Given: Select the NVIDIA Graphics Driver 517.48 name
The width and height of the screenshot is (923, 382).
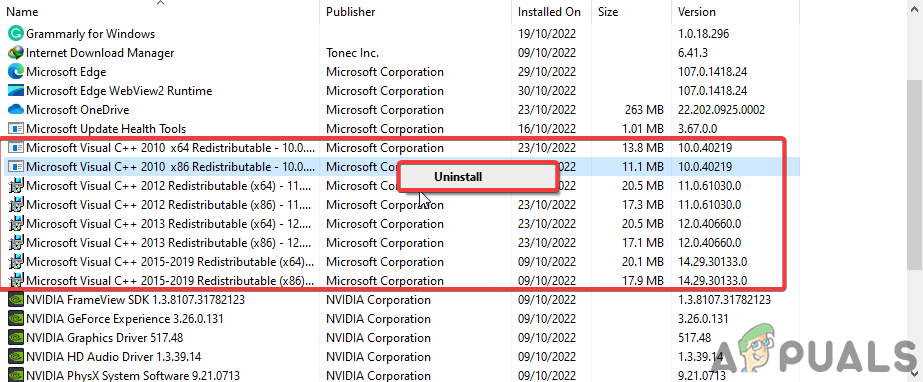Looking at the screenshot, I should tap(105, 337).
